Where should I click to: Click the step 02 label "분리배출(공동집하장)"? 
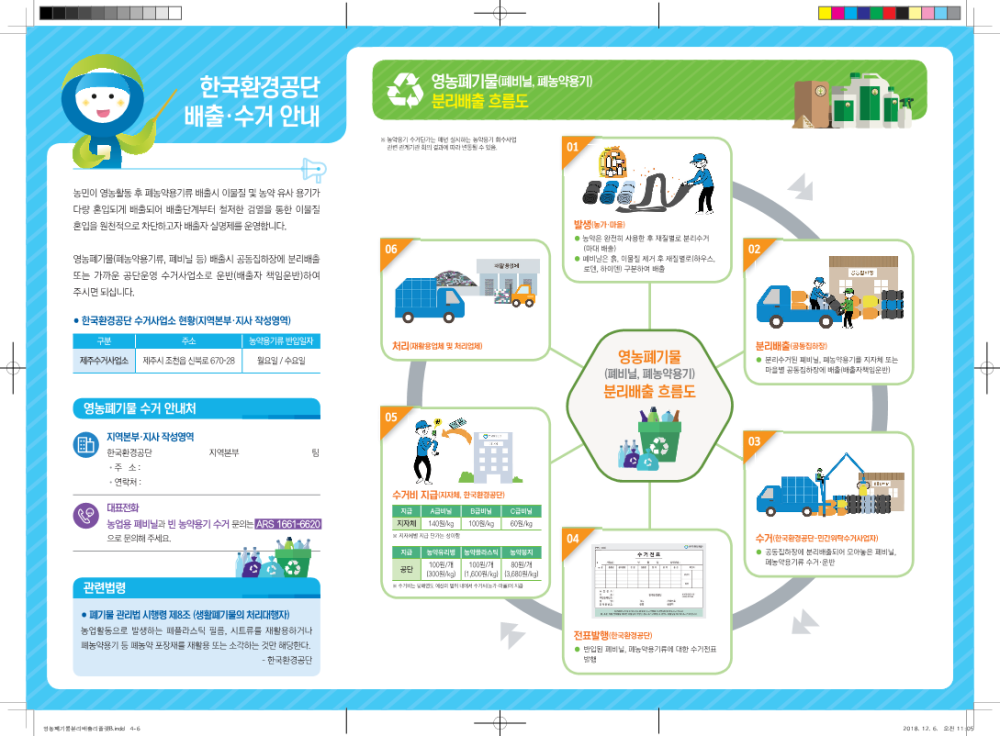tap(791, 346)
